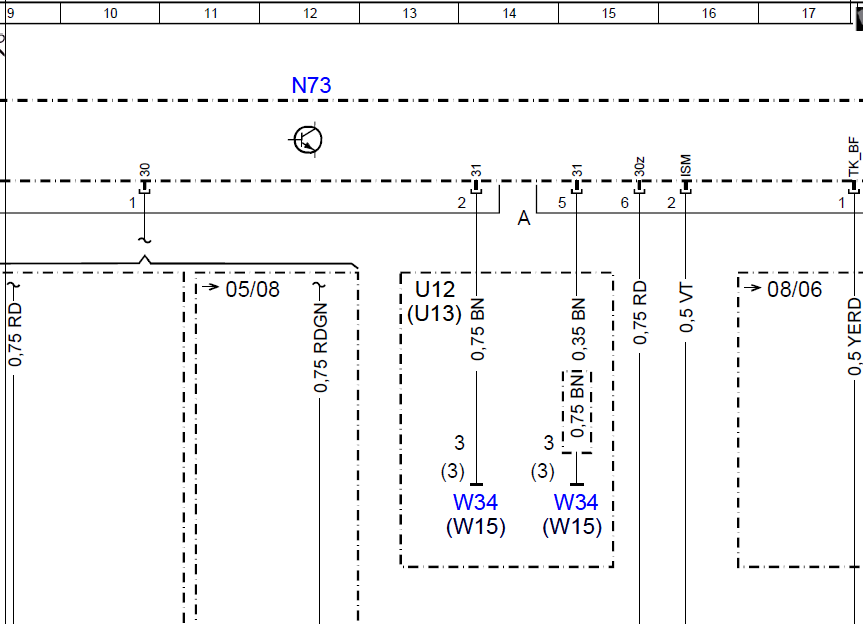Select column header 10
This screenshot has width=863, height=624.
coord(110,13)
